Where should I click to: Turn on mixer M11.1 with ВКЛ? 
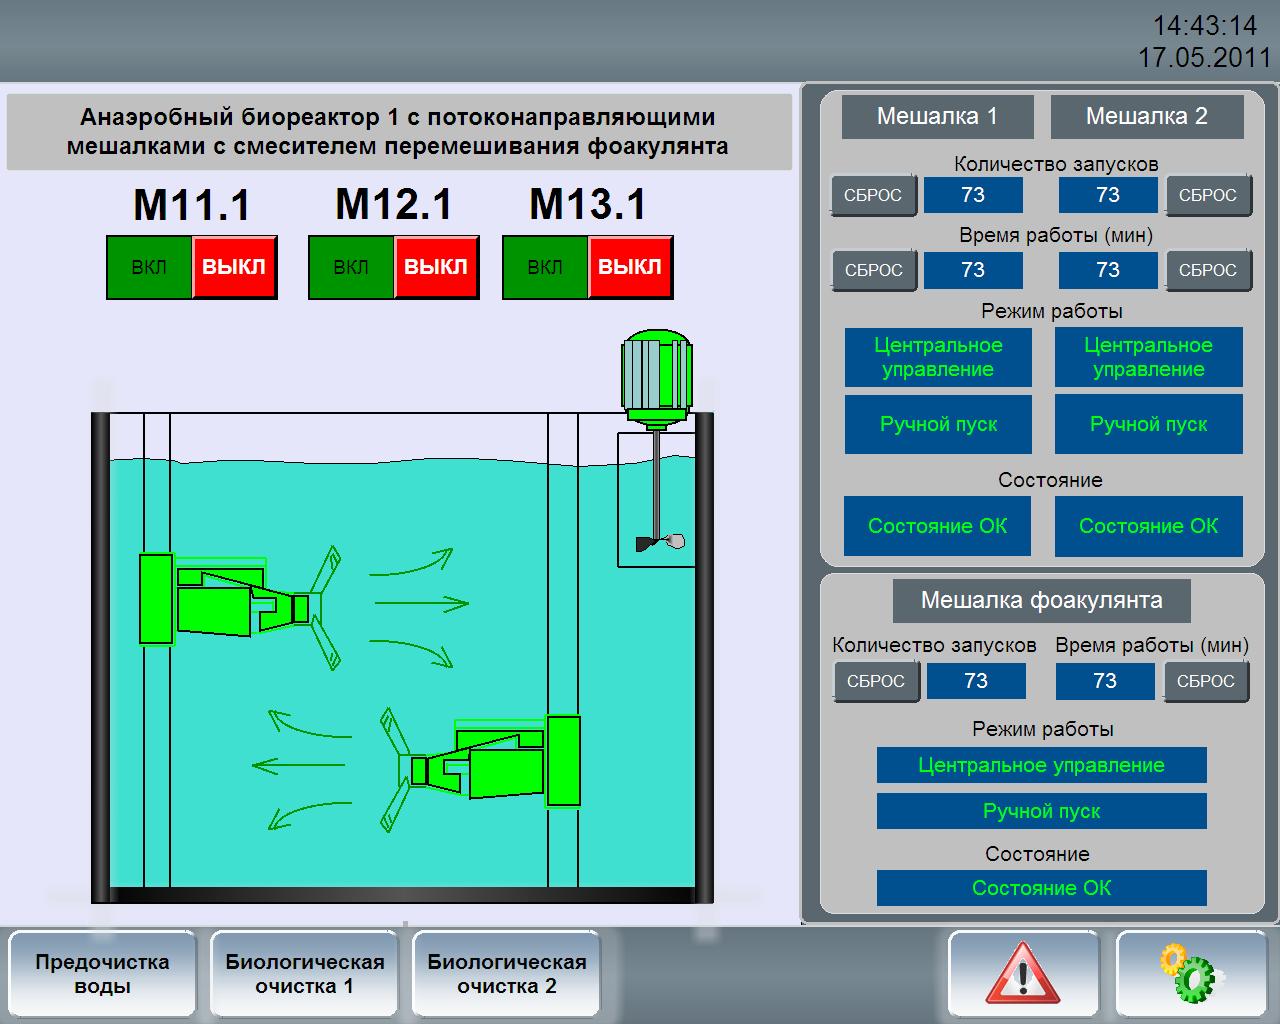pos(149,267)
